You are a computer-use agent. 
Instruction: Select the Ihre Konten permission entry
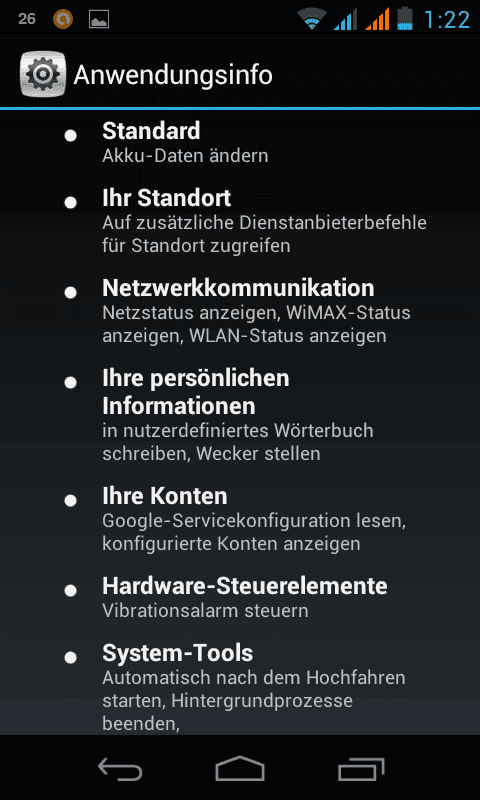240,519
